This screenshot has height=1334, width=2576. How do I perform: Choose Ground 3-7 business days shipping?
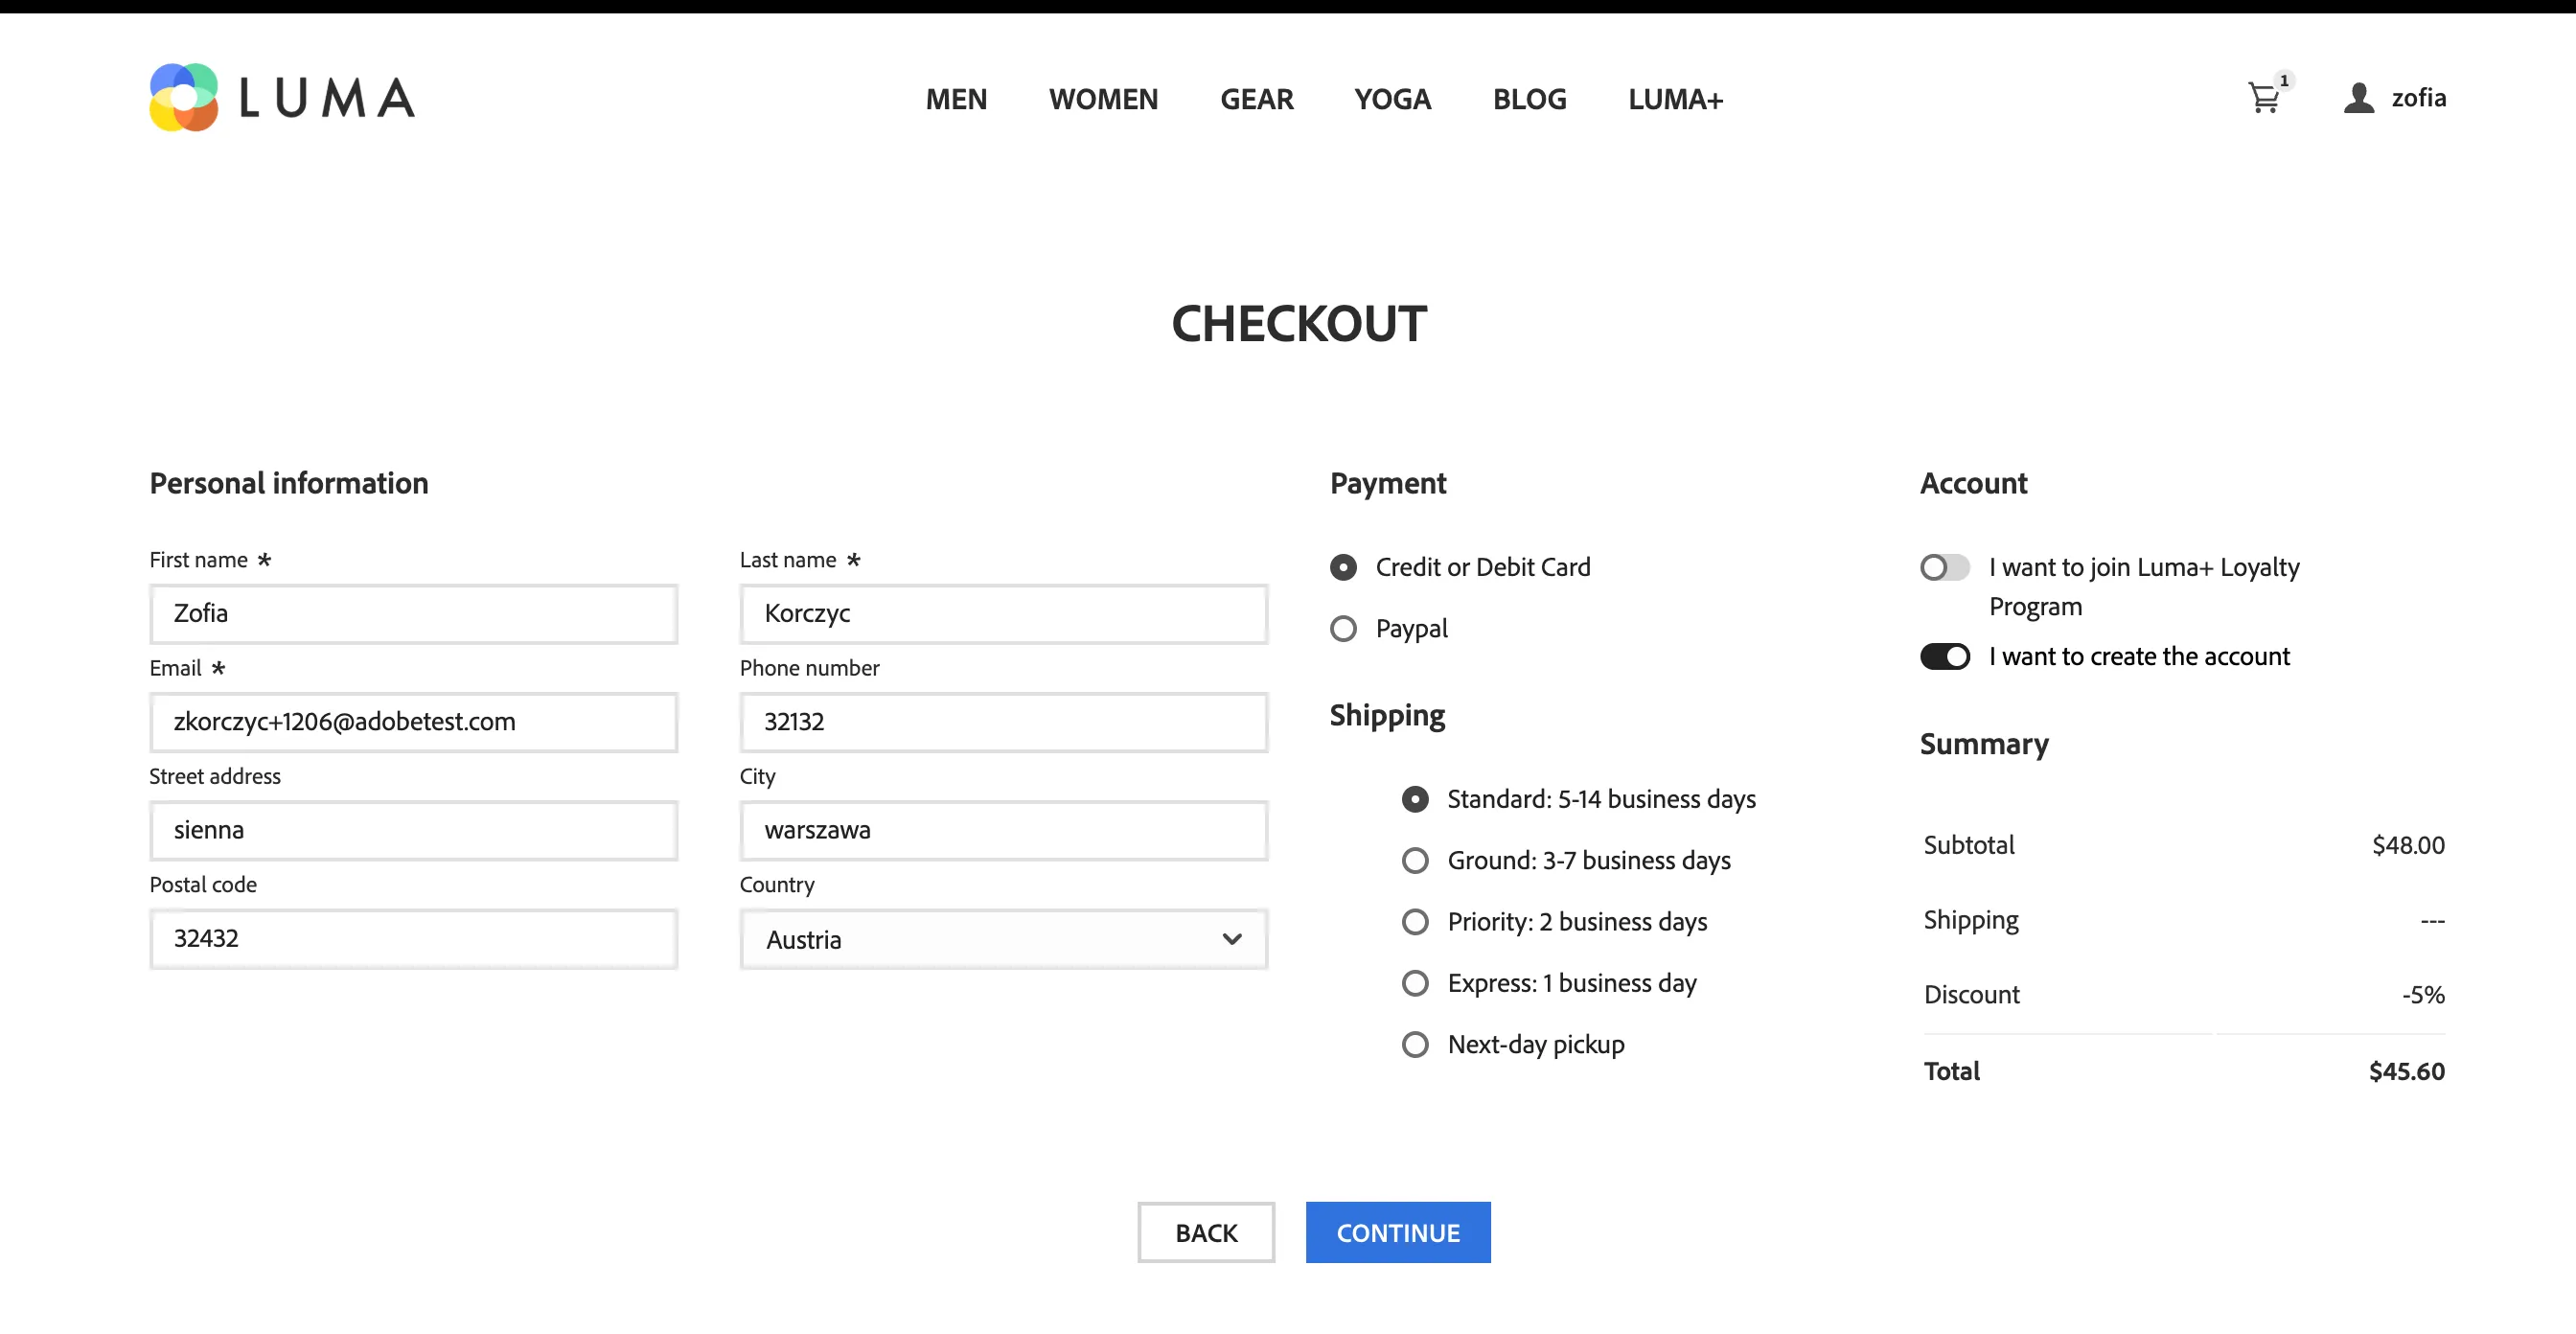(x=1415, y=860)
